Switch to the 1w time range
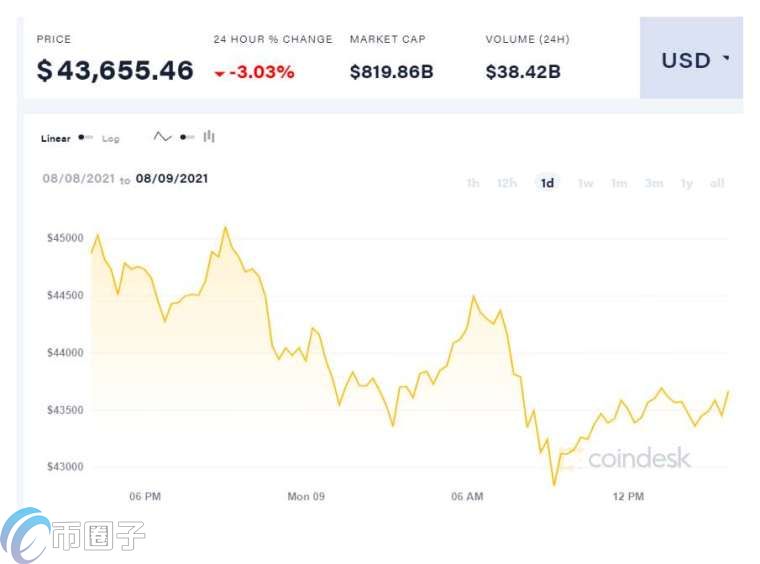 tap(586, 183)
